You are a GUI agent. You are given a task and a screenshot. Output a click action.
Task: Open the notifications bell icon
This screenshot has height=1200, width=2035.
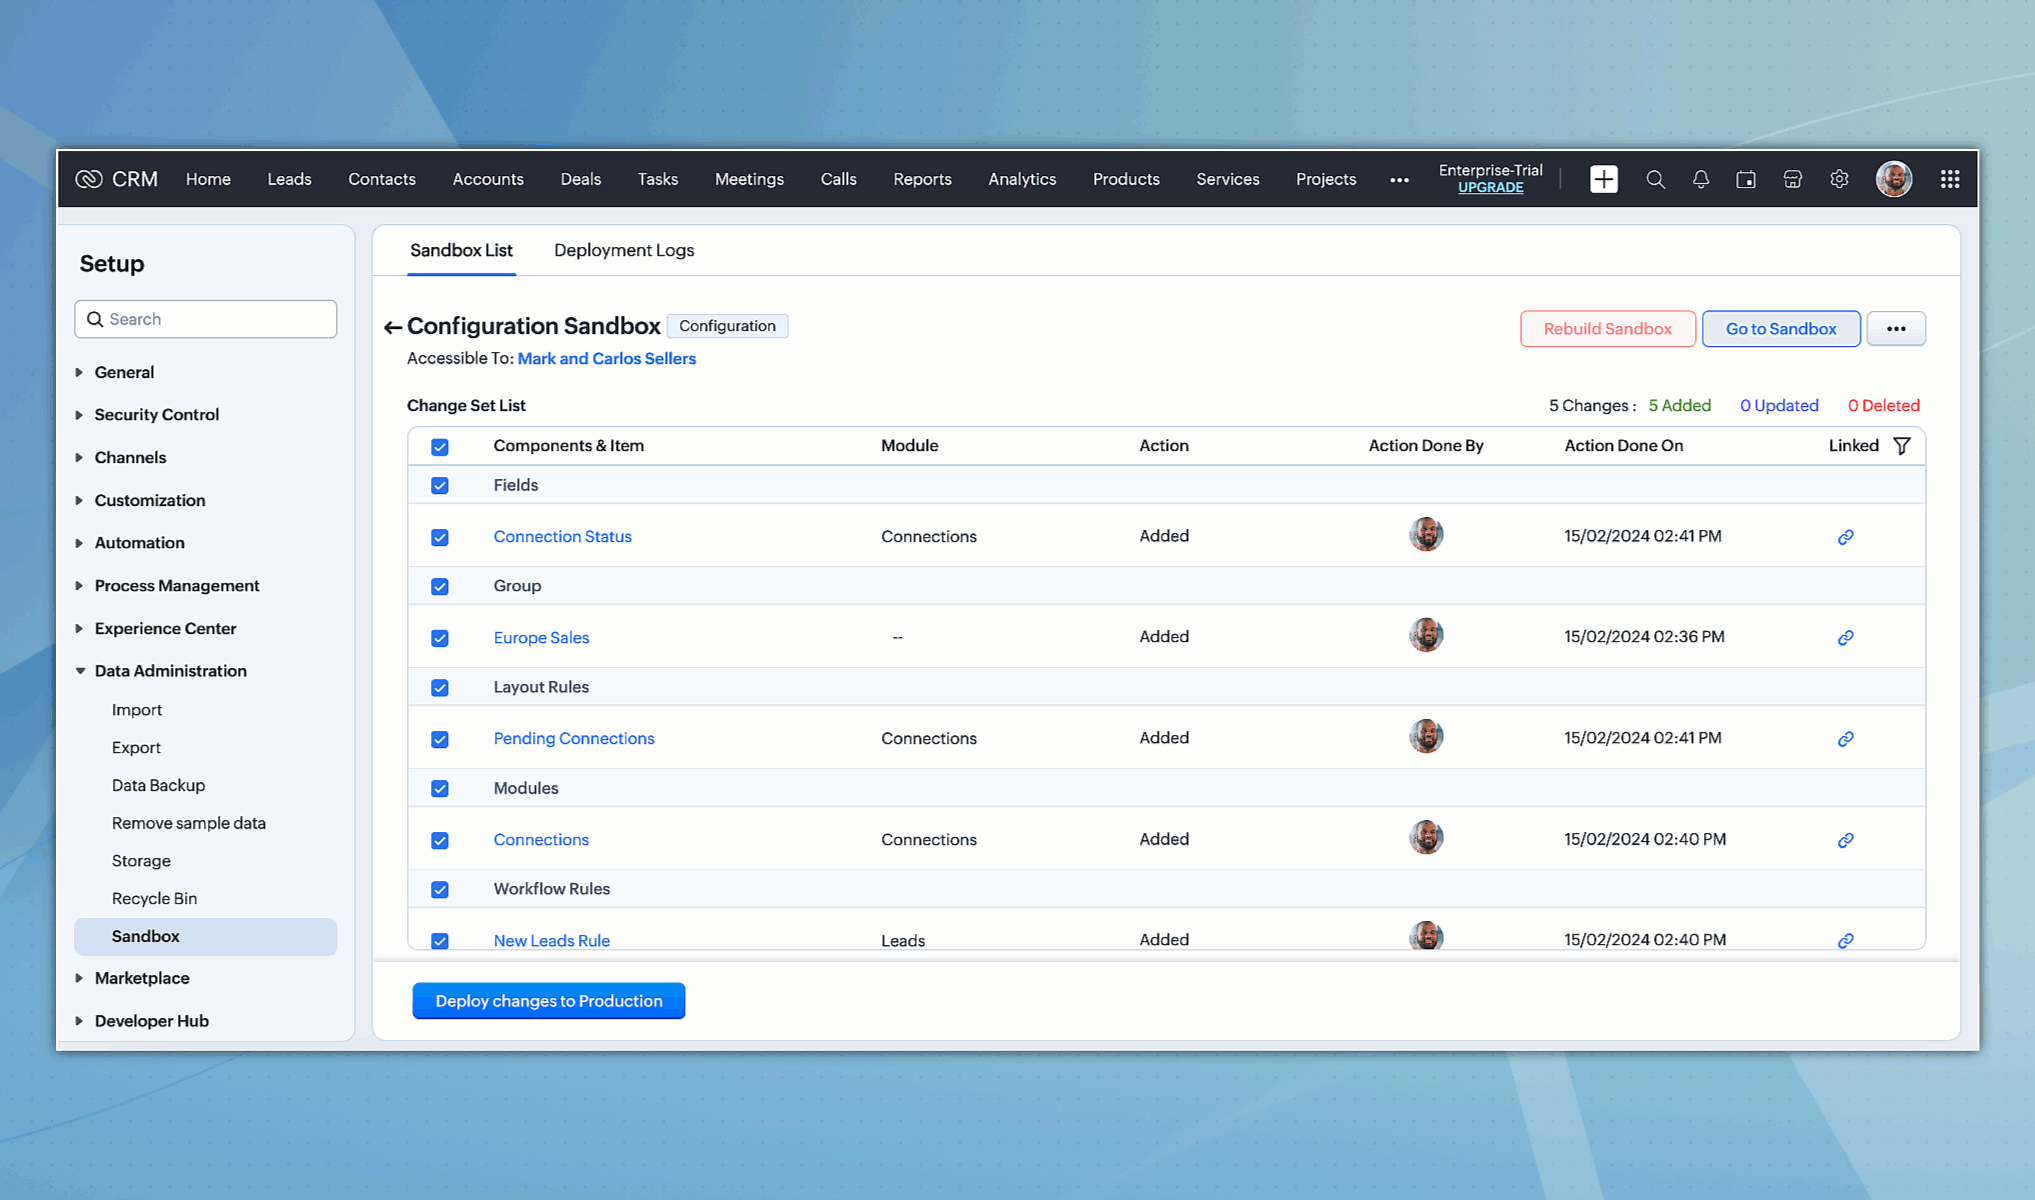tap(1700, 179)
